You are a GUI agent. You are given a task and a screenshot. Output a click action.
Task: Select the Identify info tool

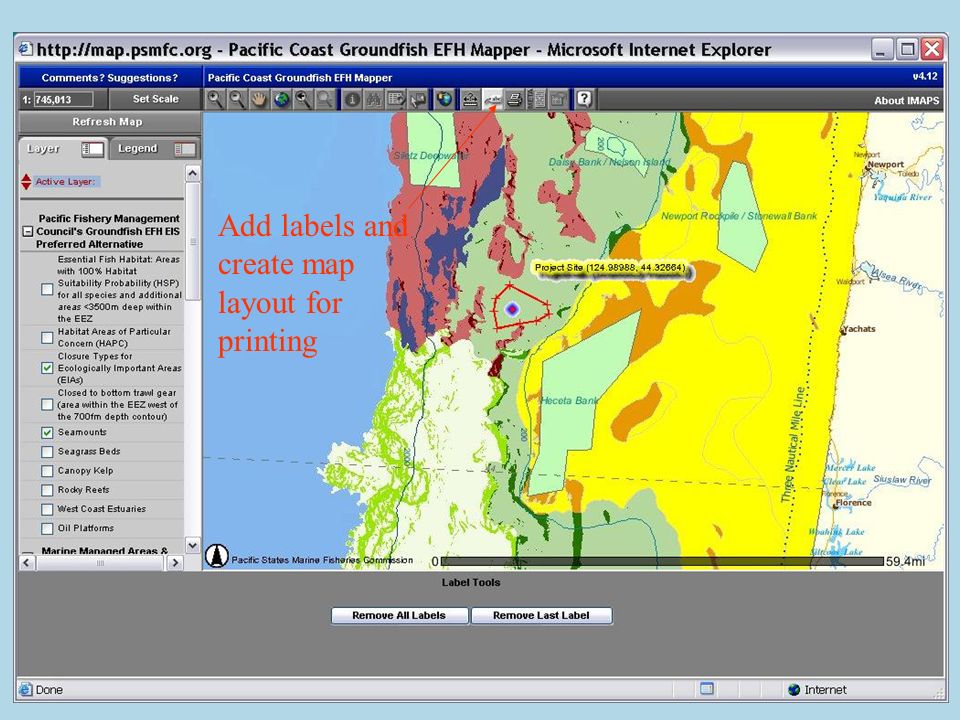(x=352, y=99)
